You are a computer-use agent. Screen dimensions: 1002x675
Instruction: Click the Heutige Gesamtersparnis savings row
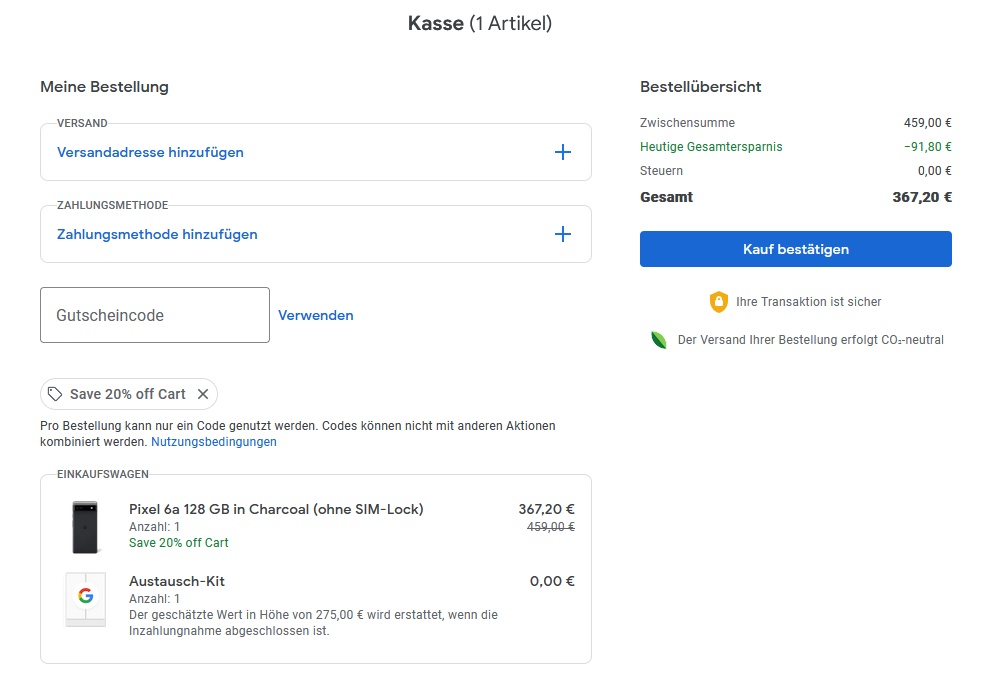pos(711,147)
